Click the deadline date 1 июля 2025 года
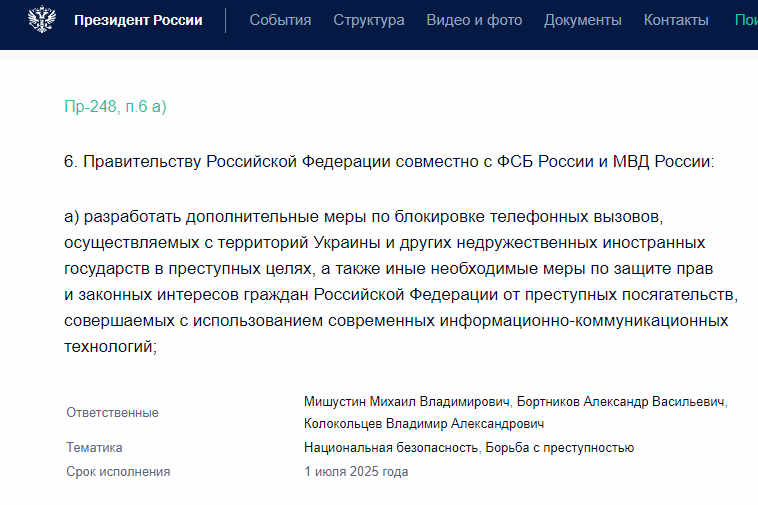Screen dimensions: 758x505 tap(356, 472)
